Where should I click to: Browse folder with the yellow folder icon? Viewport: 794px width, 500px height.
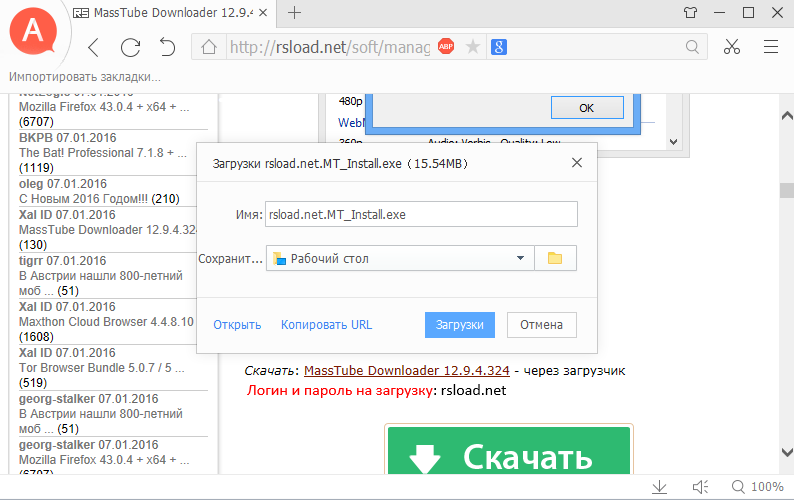pos(555,258)
